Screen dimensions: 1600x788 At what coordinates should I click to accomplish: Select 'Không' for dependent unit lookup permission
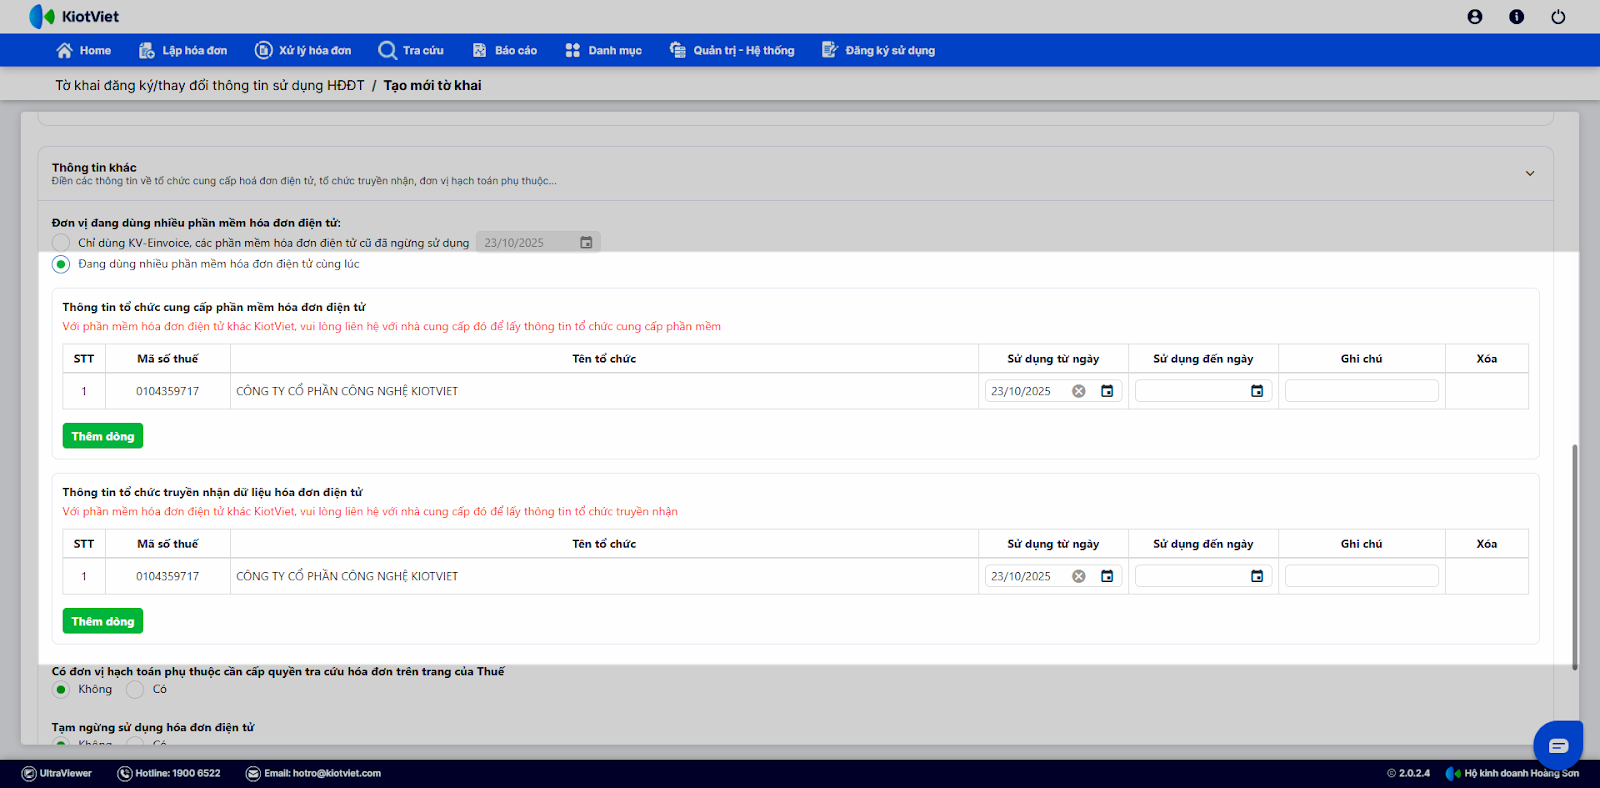61,689
